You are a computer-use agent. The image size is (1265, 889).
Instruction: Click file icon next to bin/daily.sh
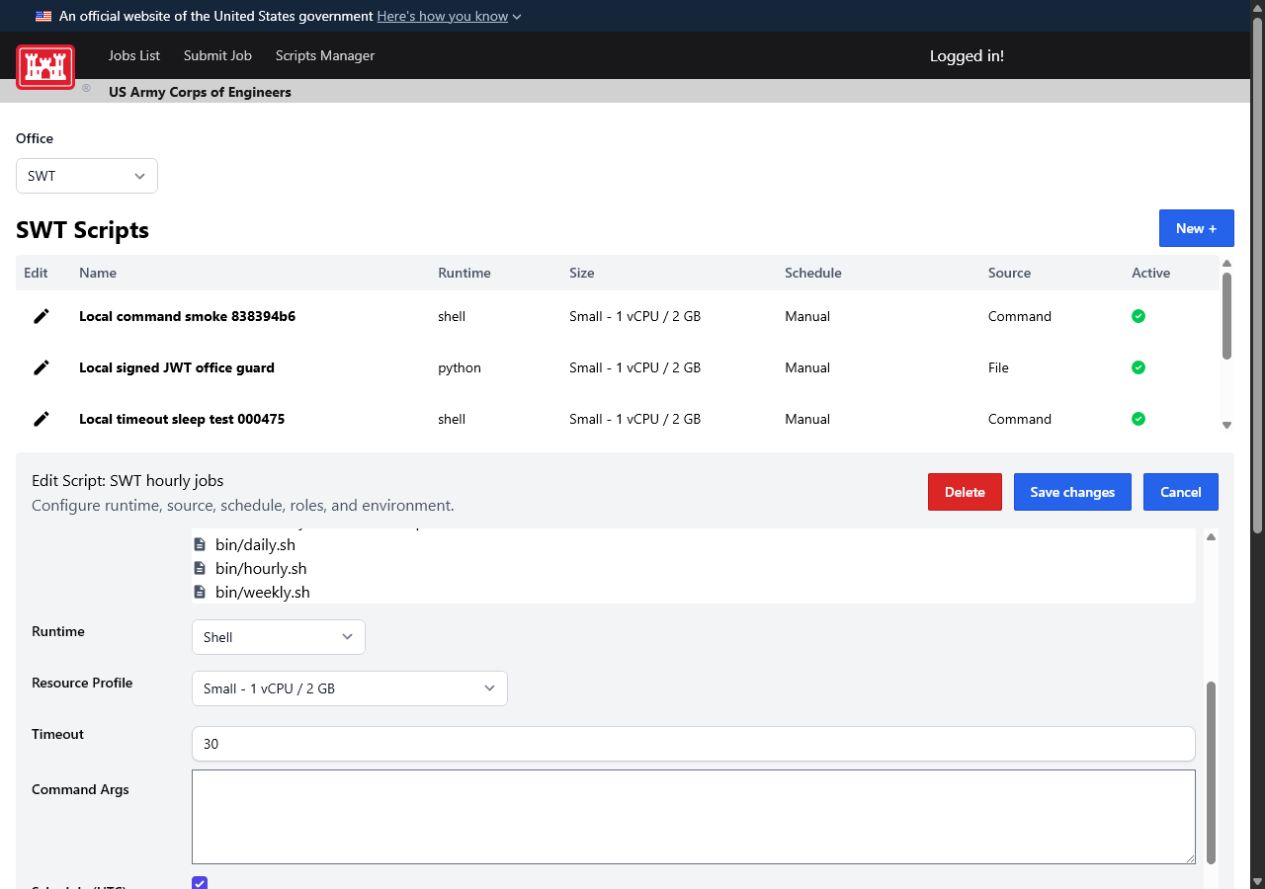(x=199, y=545)
